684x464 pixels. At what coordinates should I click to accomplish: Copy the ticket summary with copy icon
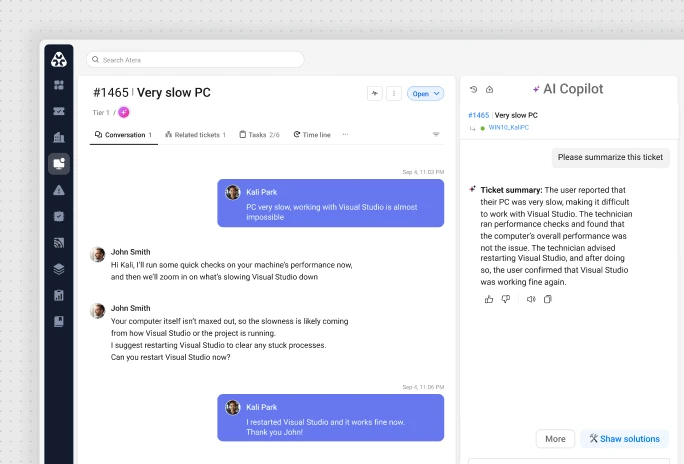pyautogui.click(x=547, y=299)
